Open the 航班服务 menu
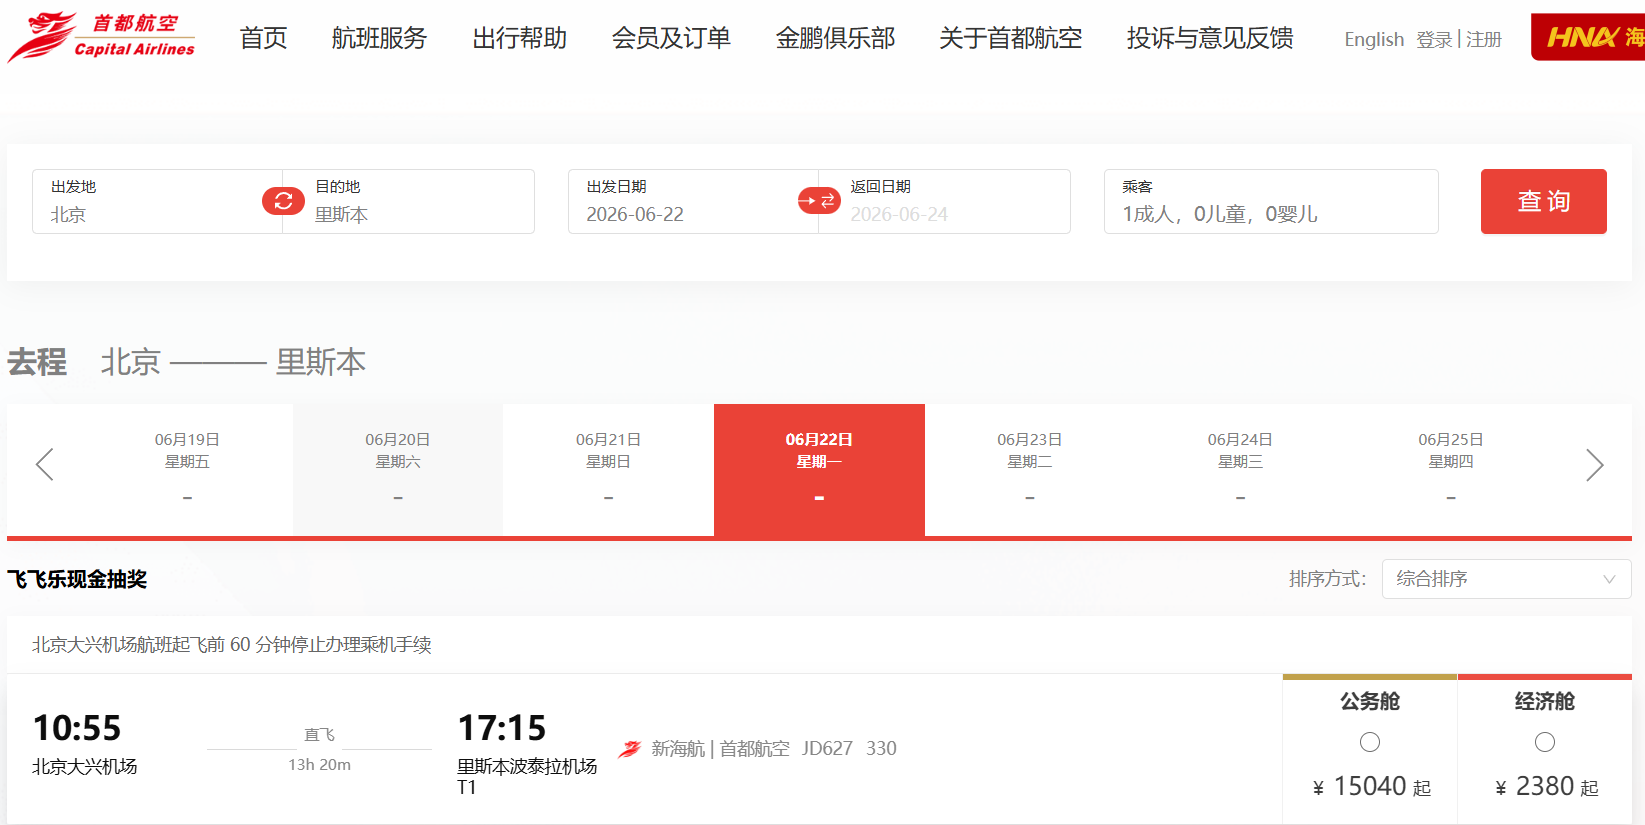The image size is (1645, 825). tap(379, 38)
